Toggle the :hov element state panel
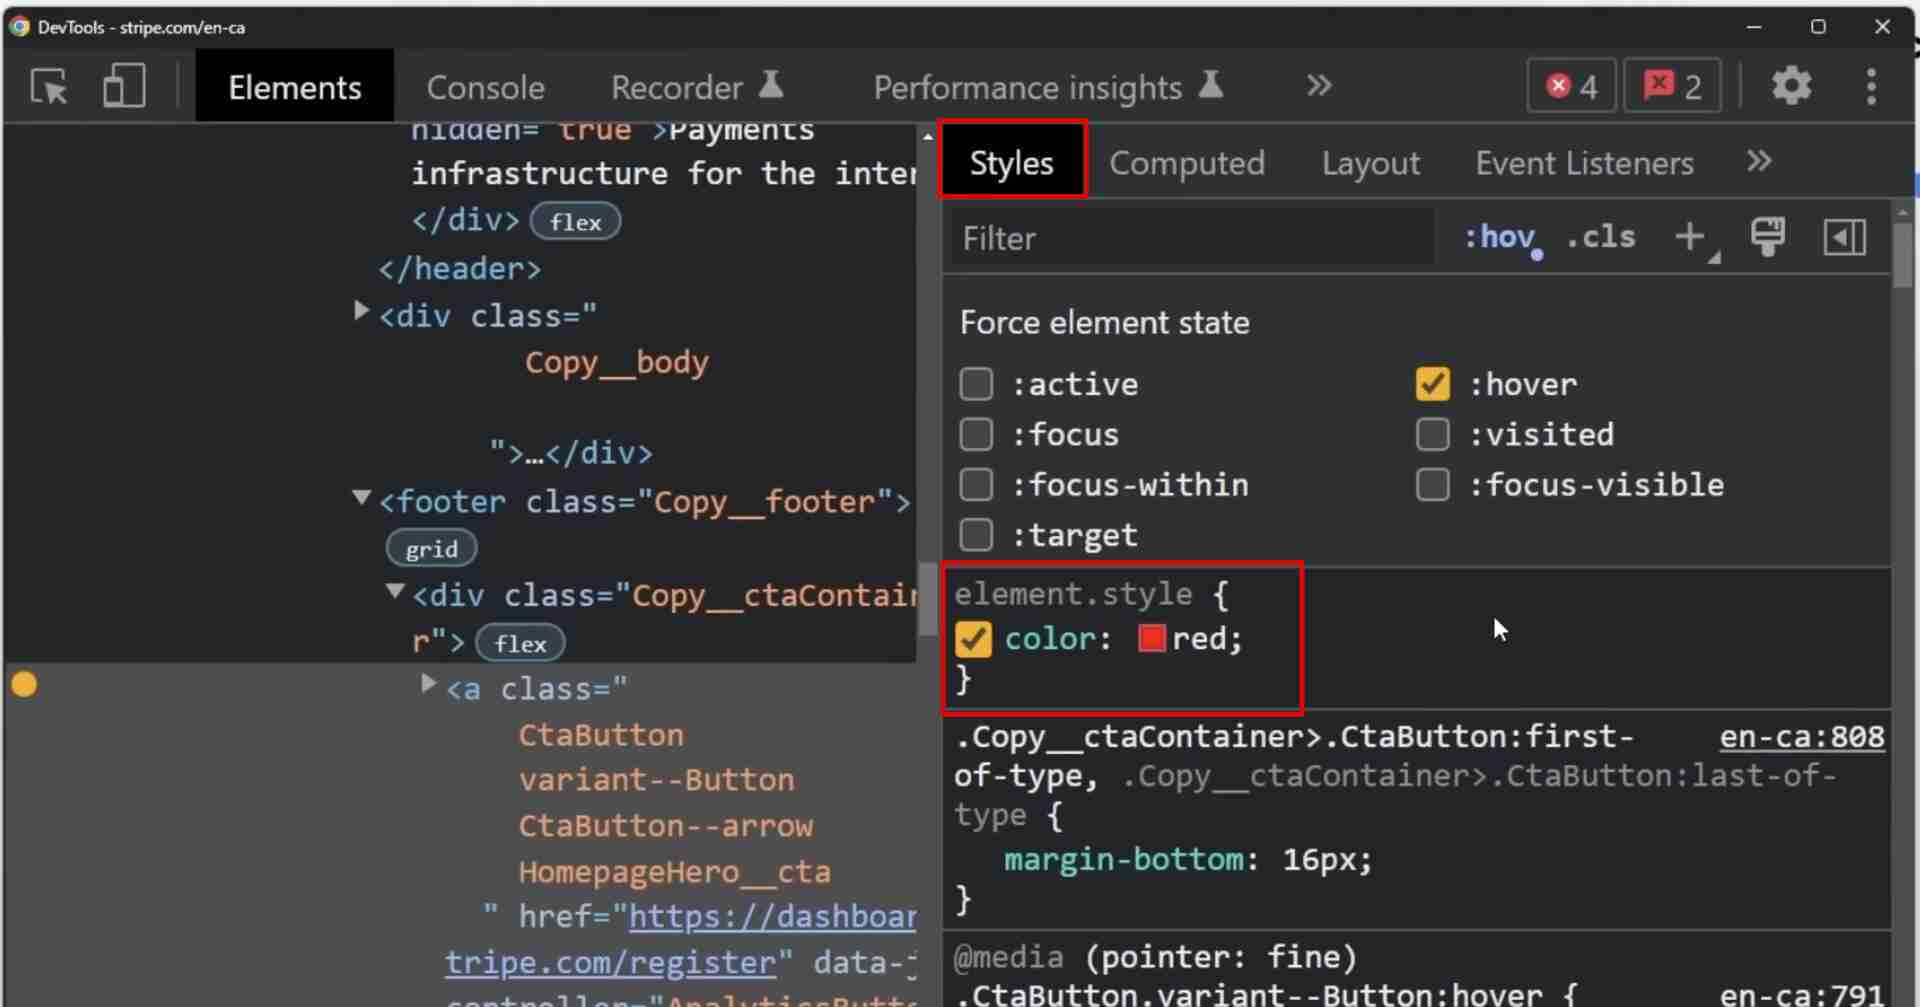 click(x=1502, y=238)
